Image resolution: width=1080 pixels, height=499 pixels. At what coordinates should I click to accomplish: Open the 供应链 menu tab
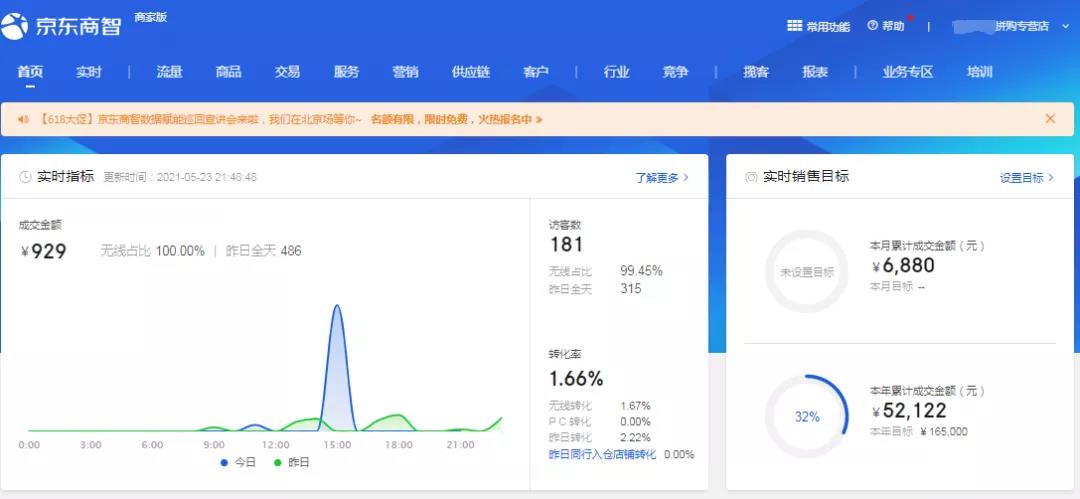point(470,72)
